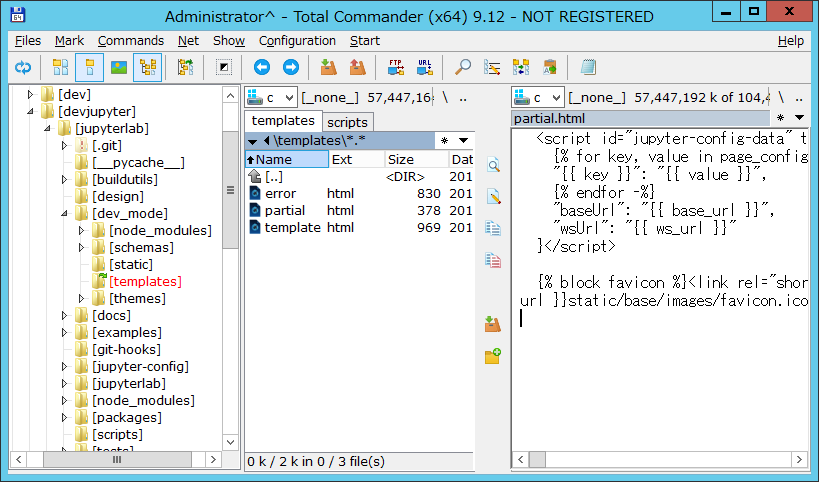Open the multi-rename tool icon
The height and width of the screenshot is (482, 819).
(492, 67)
